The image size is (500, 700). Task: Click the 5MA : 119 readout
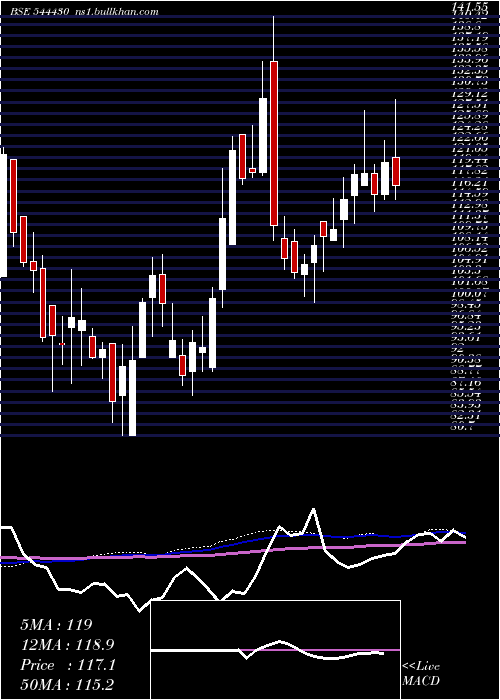(x=56, y=624)
